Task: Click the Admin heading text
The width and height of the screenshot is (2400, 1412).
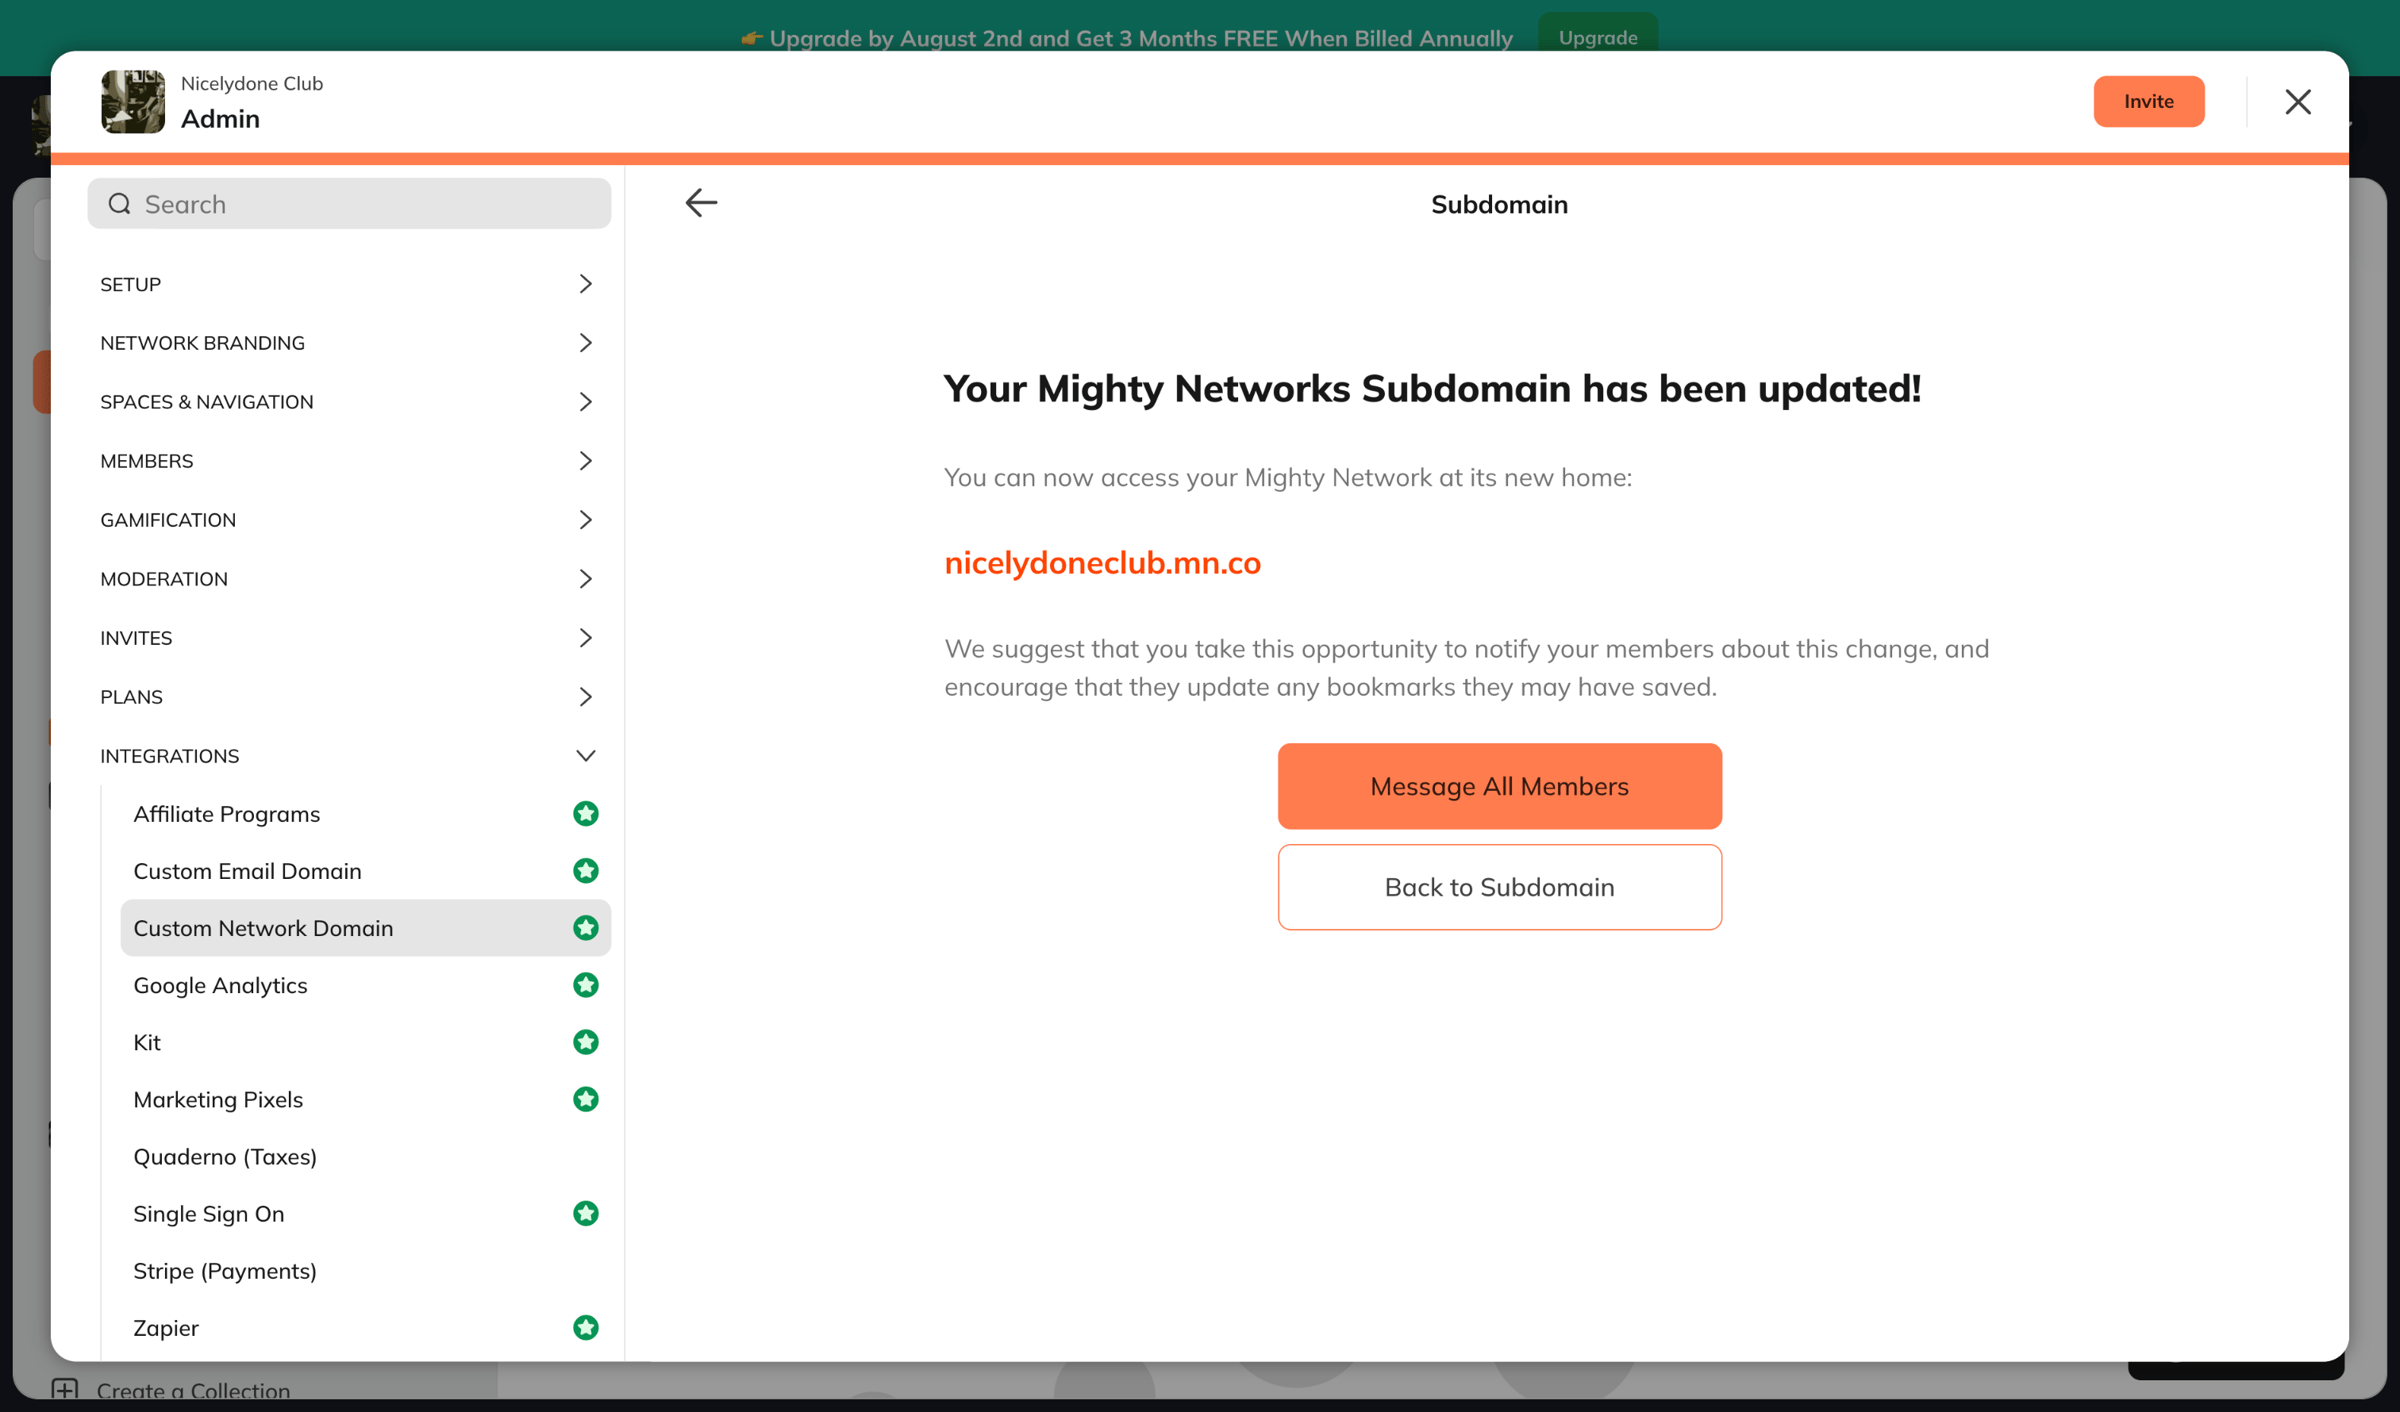Action: [x=220, y=119]
